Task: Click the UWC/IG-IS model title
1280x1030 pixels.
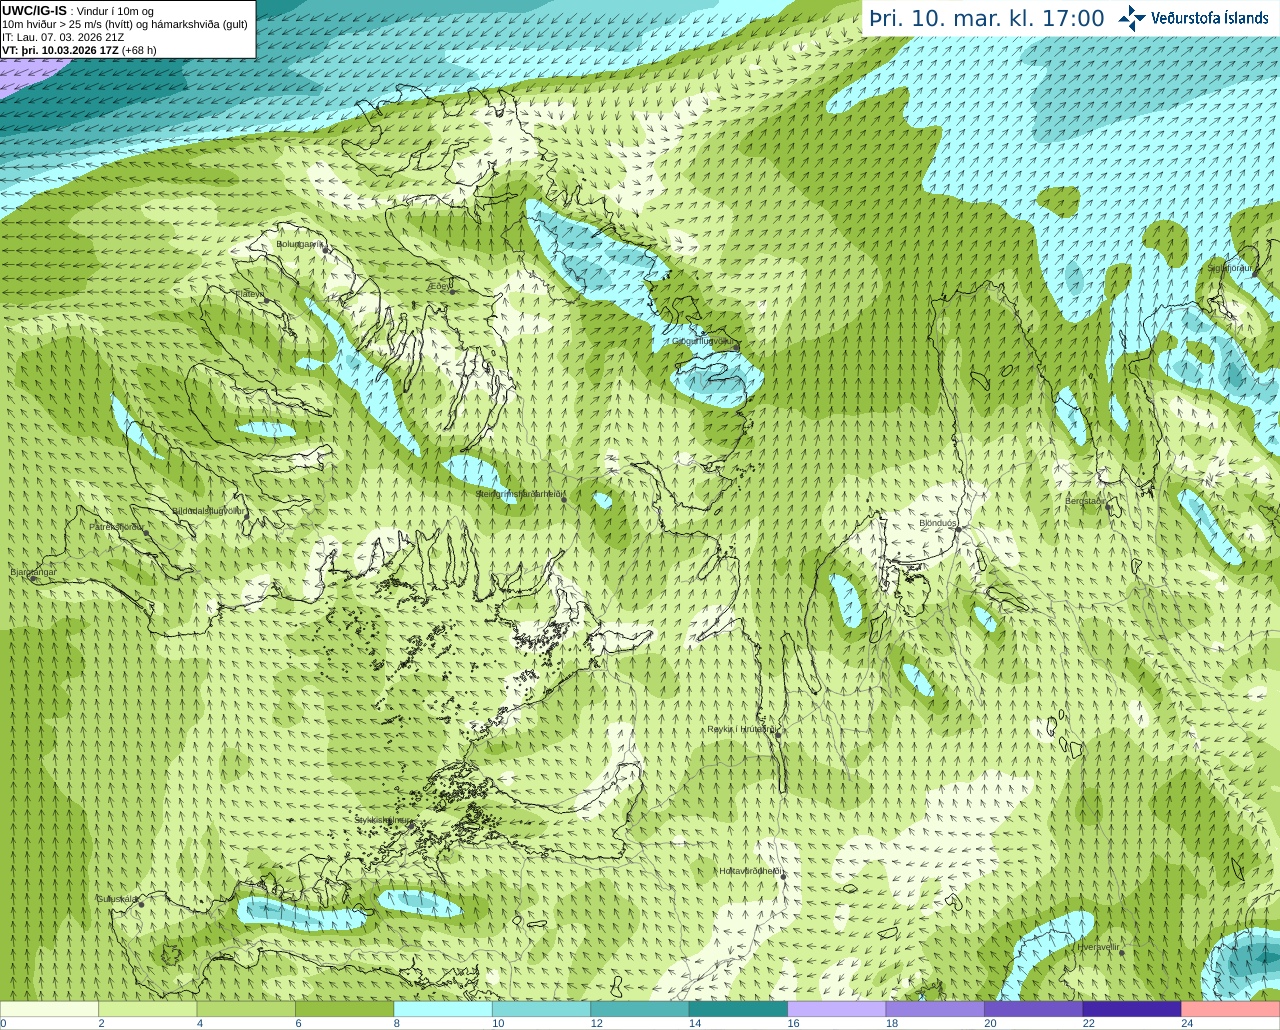Action: (x=34, y=11)
